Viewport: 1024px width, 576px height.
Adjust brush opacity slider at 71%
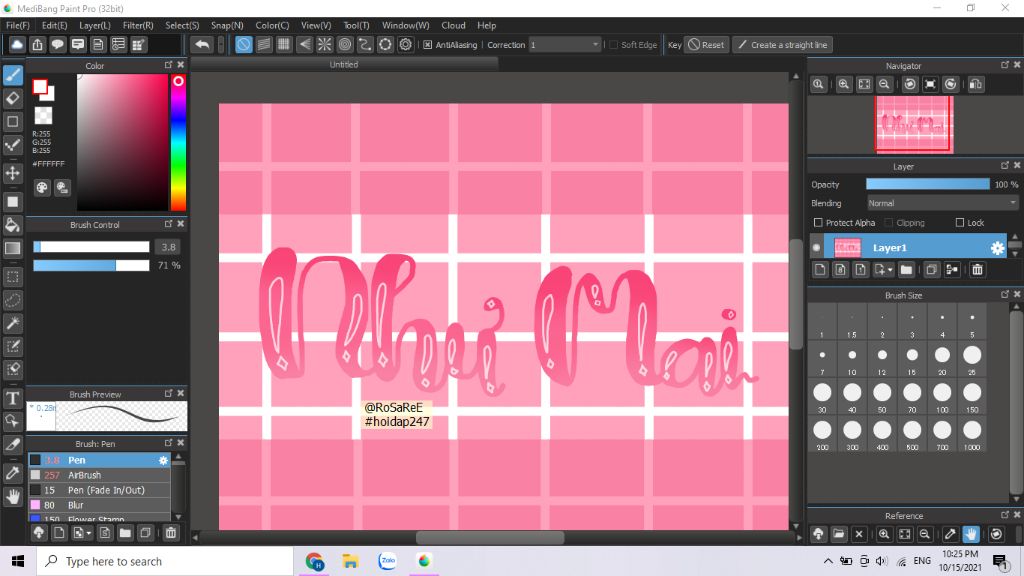[91, 265]
